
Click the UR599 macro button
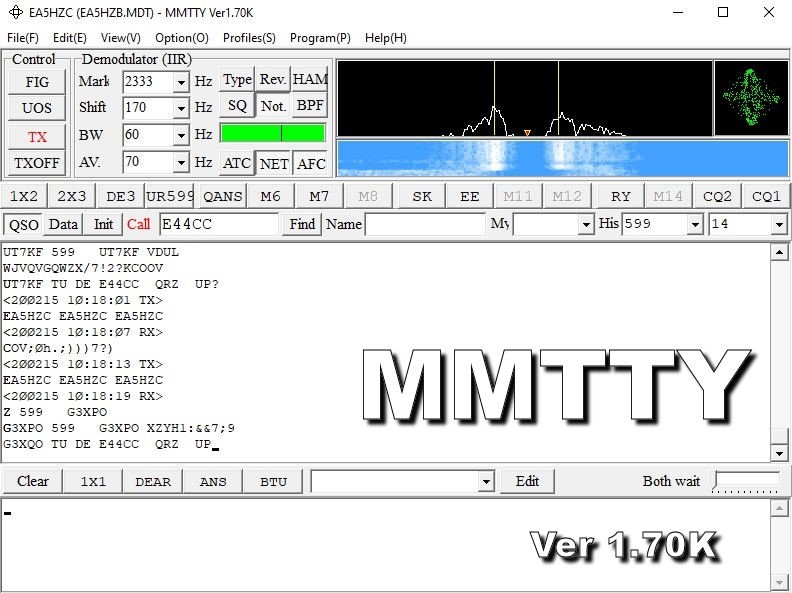170,196
